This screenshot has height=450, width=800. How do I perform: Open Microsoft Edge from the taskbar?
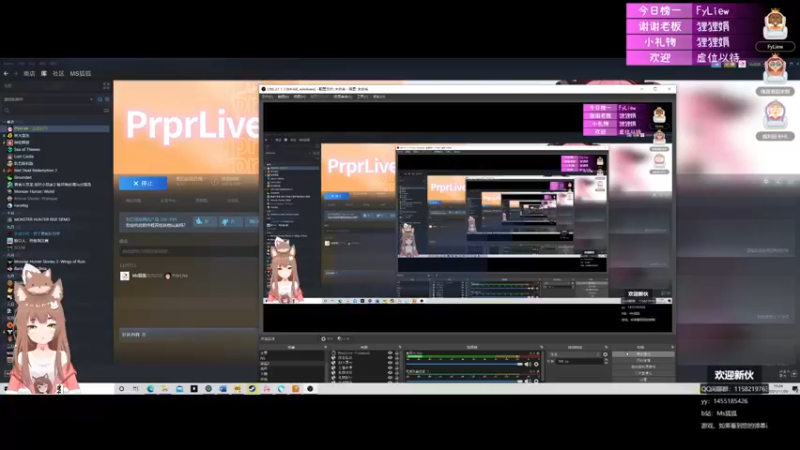pos(150,389)
